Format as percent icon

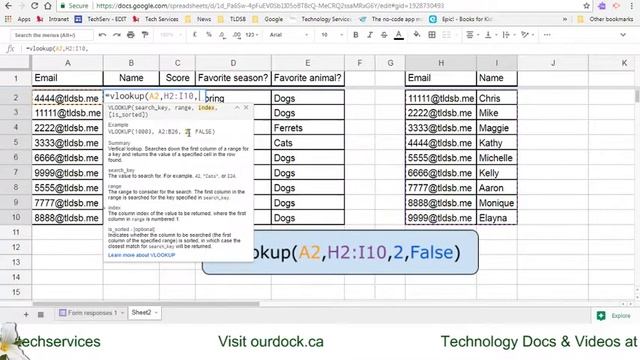[x=209, y=35]
